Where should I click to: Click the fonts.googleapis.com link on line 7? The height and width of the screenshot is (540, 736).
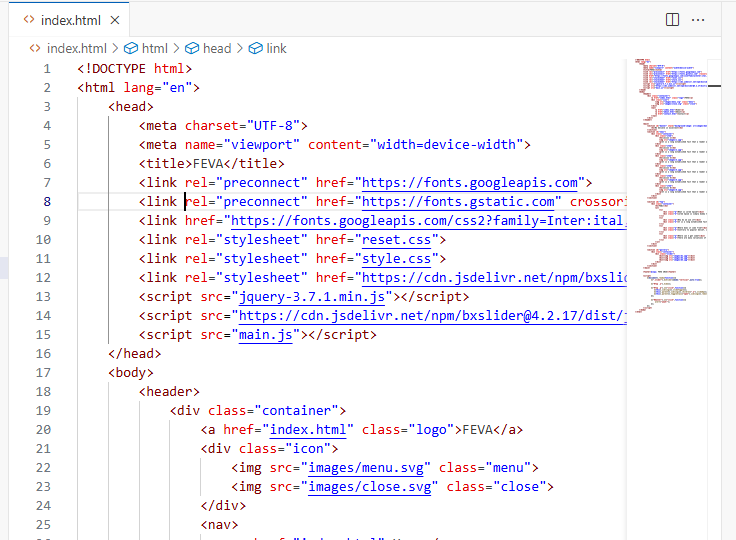(x=469, y=183)
